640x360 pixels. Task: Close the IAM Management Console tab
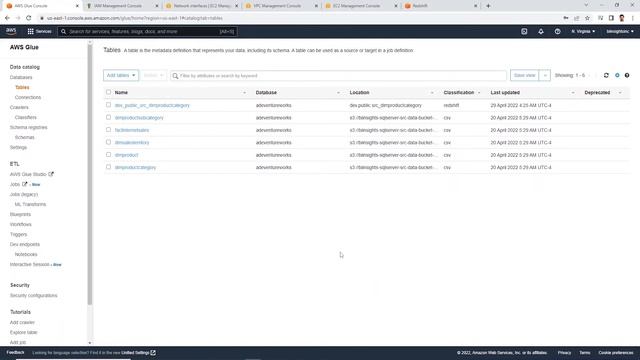pos(157,6)
